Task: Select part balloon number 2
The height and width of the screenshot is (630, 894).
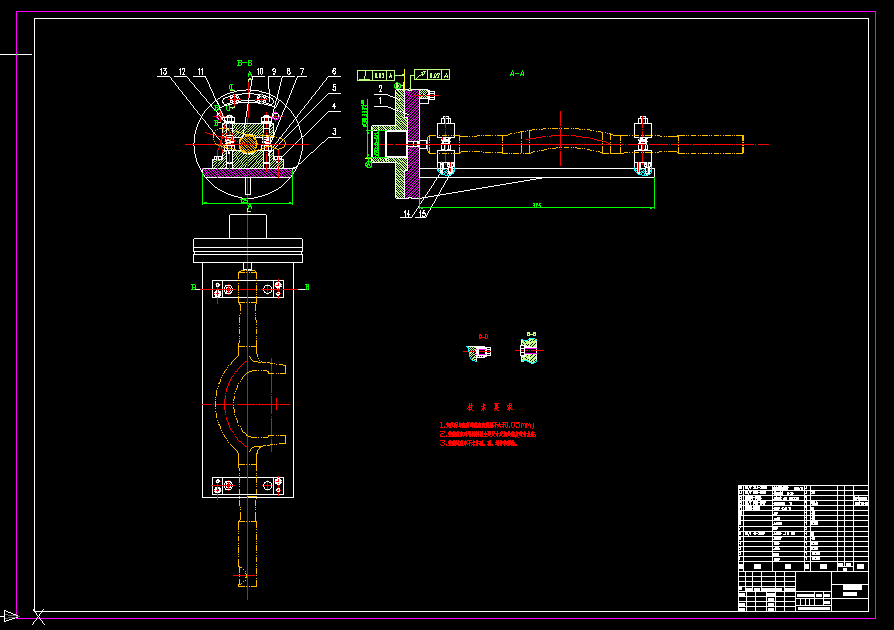Action: point(381,89)
